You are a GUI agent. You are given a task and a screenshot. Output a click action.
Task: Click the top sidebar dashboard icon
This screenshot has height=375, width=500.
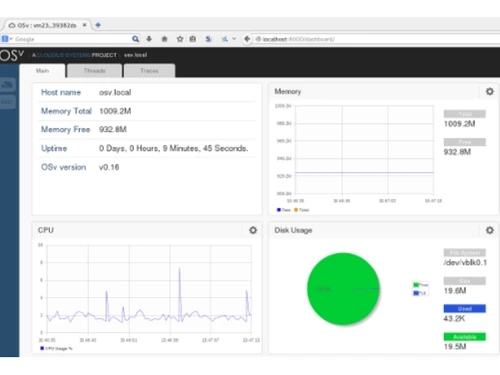7,85
